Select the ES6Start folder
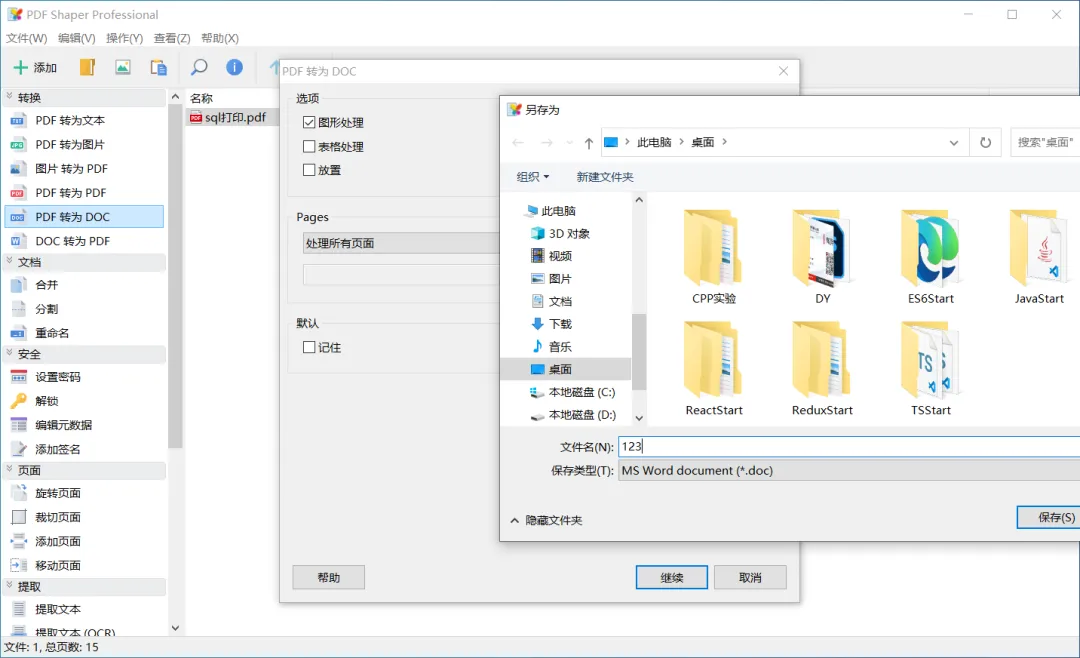Image resolution: width=1080 pixels, height=658 pixels. coord(931,258)
